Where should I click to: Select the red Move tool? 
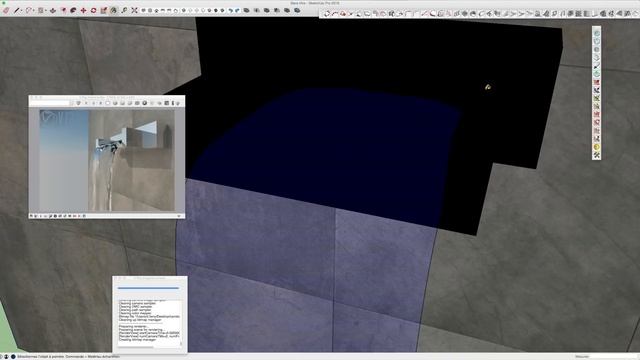[x=83, y=10]
